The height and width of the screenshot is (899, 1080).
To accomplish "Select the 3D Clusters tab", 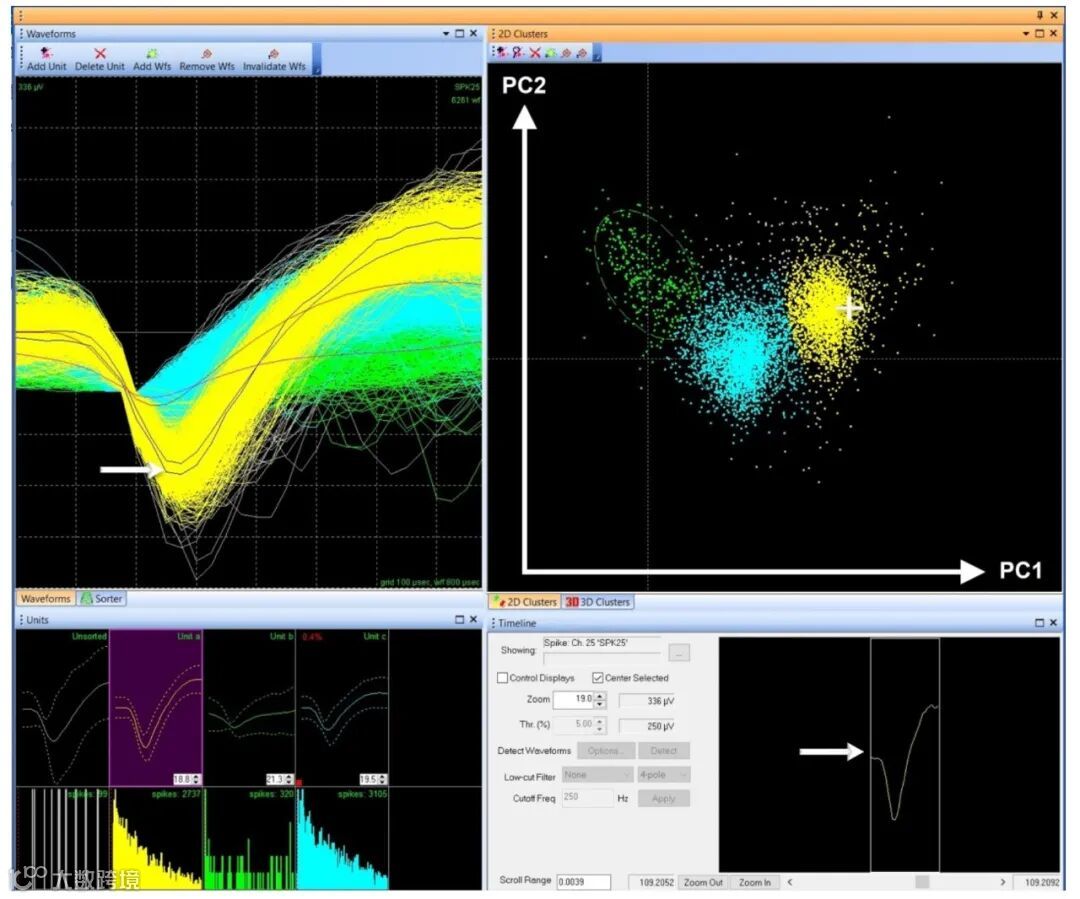I will [598, 602].
